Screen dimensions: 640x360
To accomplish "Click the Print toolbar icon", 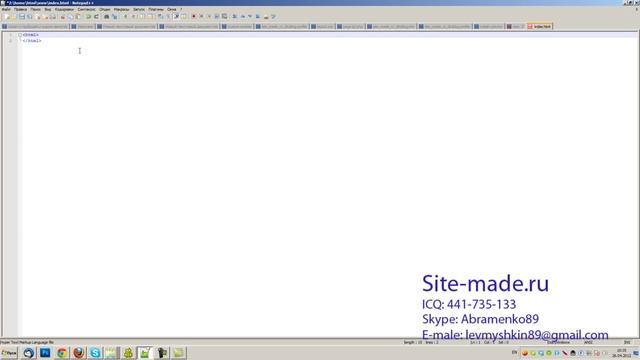I will coord(53,16).
